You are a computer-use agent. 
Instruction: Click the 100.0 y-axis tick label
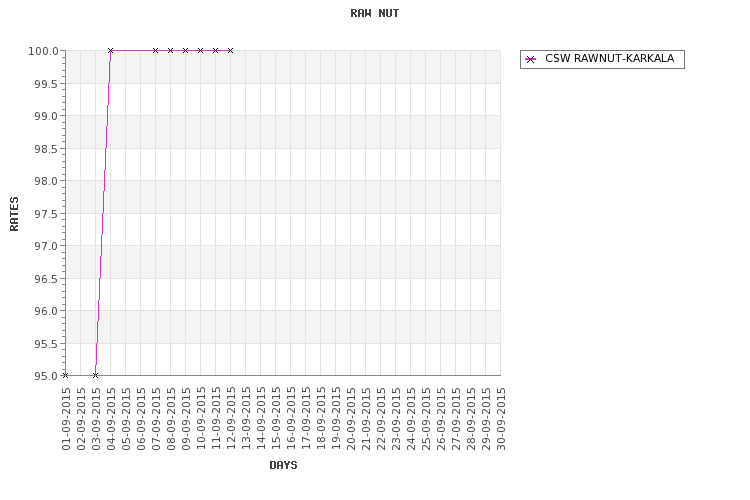44,51
